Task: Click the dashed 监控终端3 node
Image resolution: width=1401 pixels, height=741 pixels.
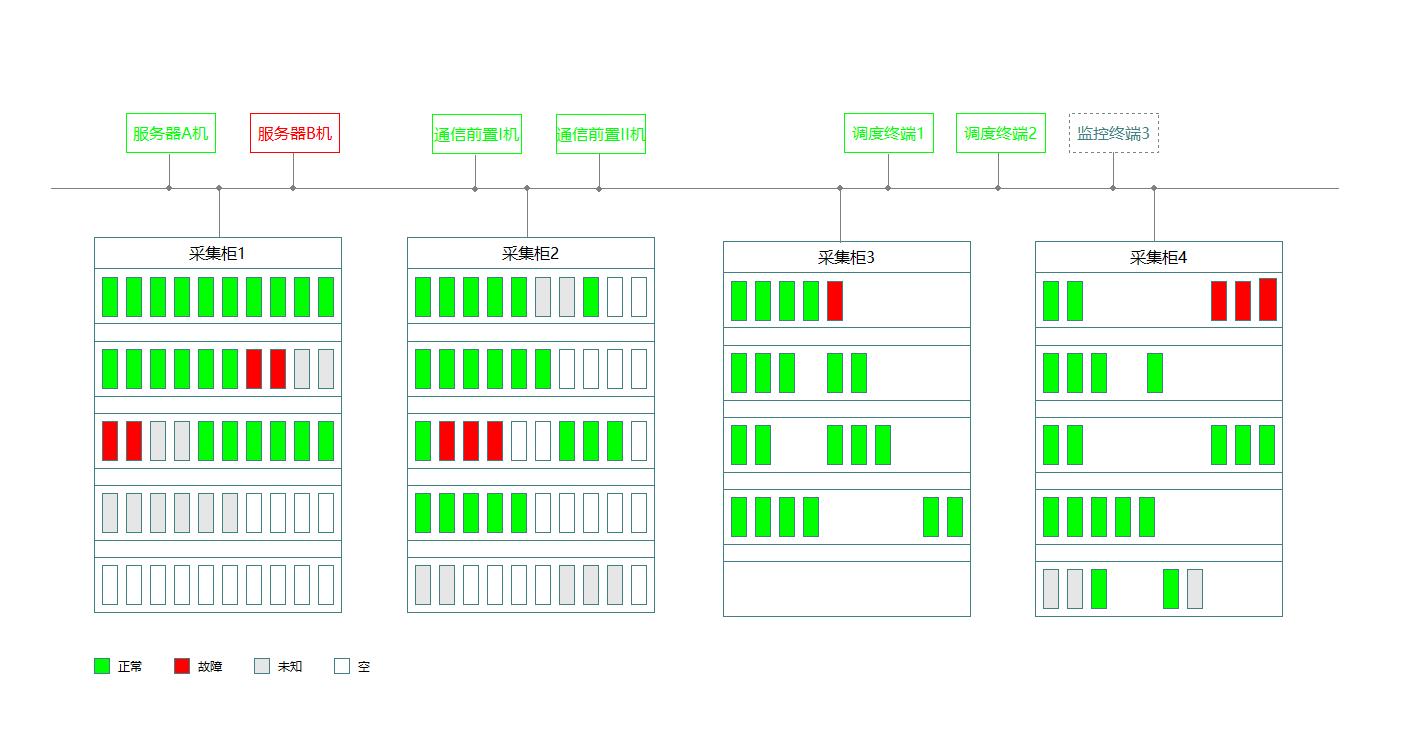Action: point(1114,133)
